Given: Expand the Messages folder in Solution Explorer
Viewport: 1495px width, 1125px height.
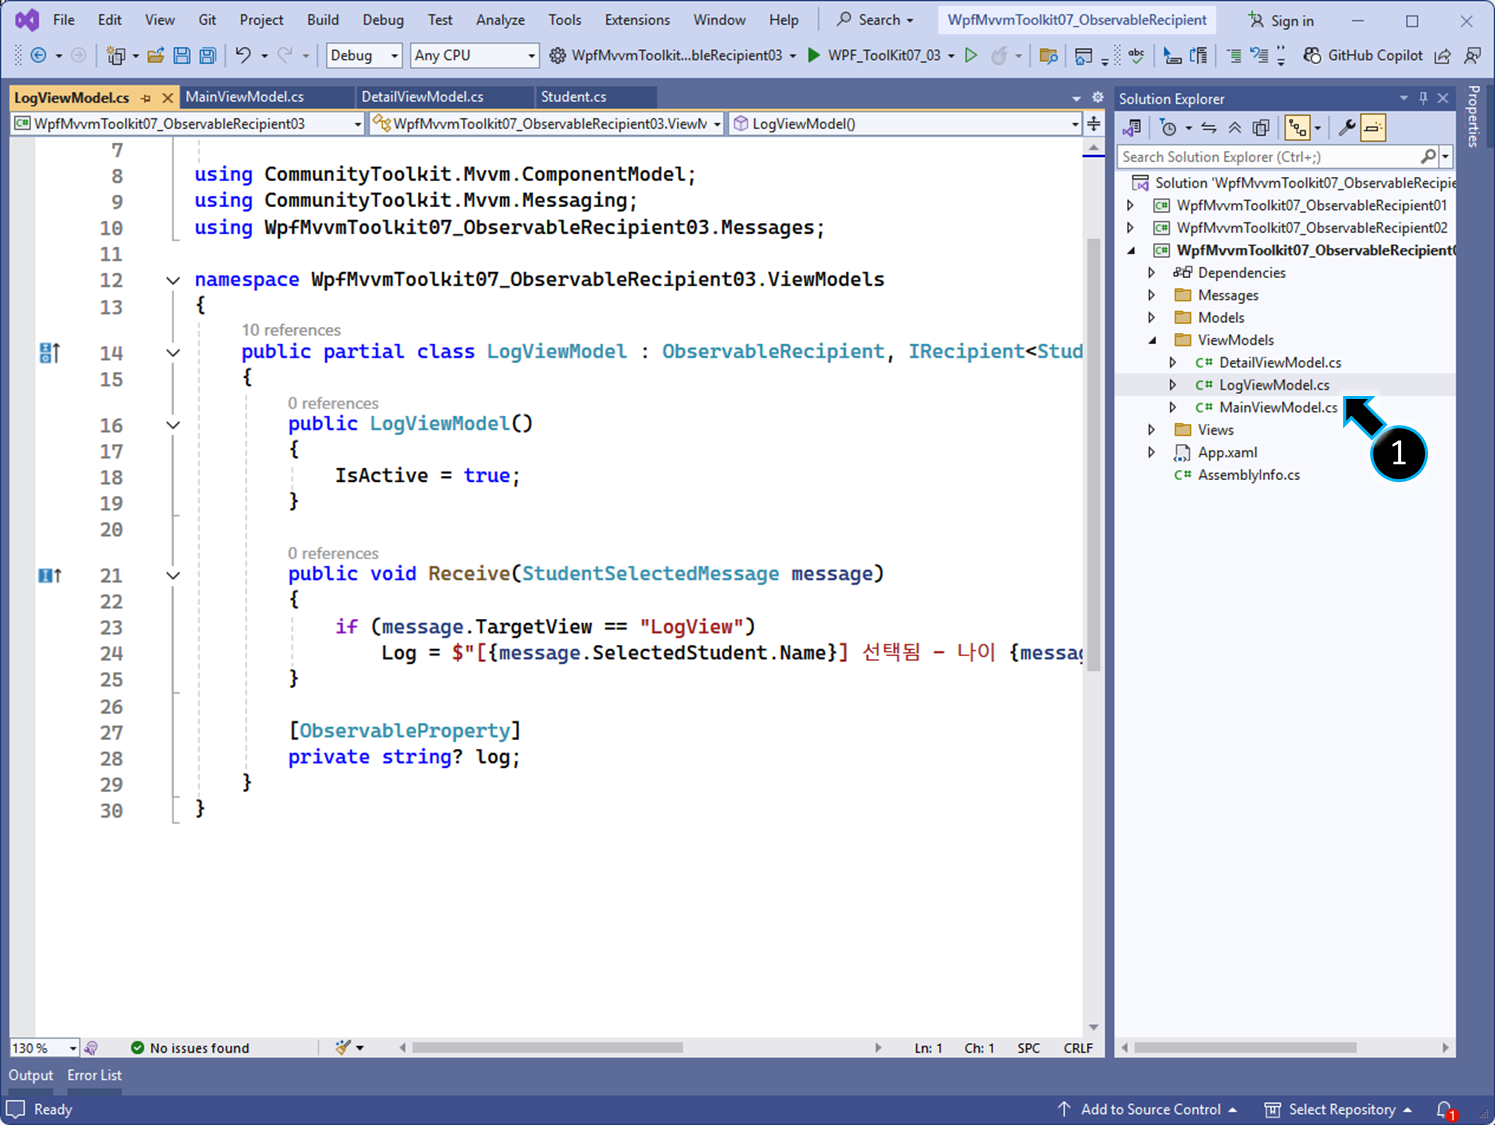Looking at the screenshot, I should 1152,295.
